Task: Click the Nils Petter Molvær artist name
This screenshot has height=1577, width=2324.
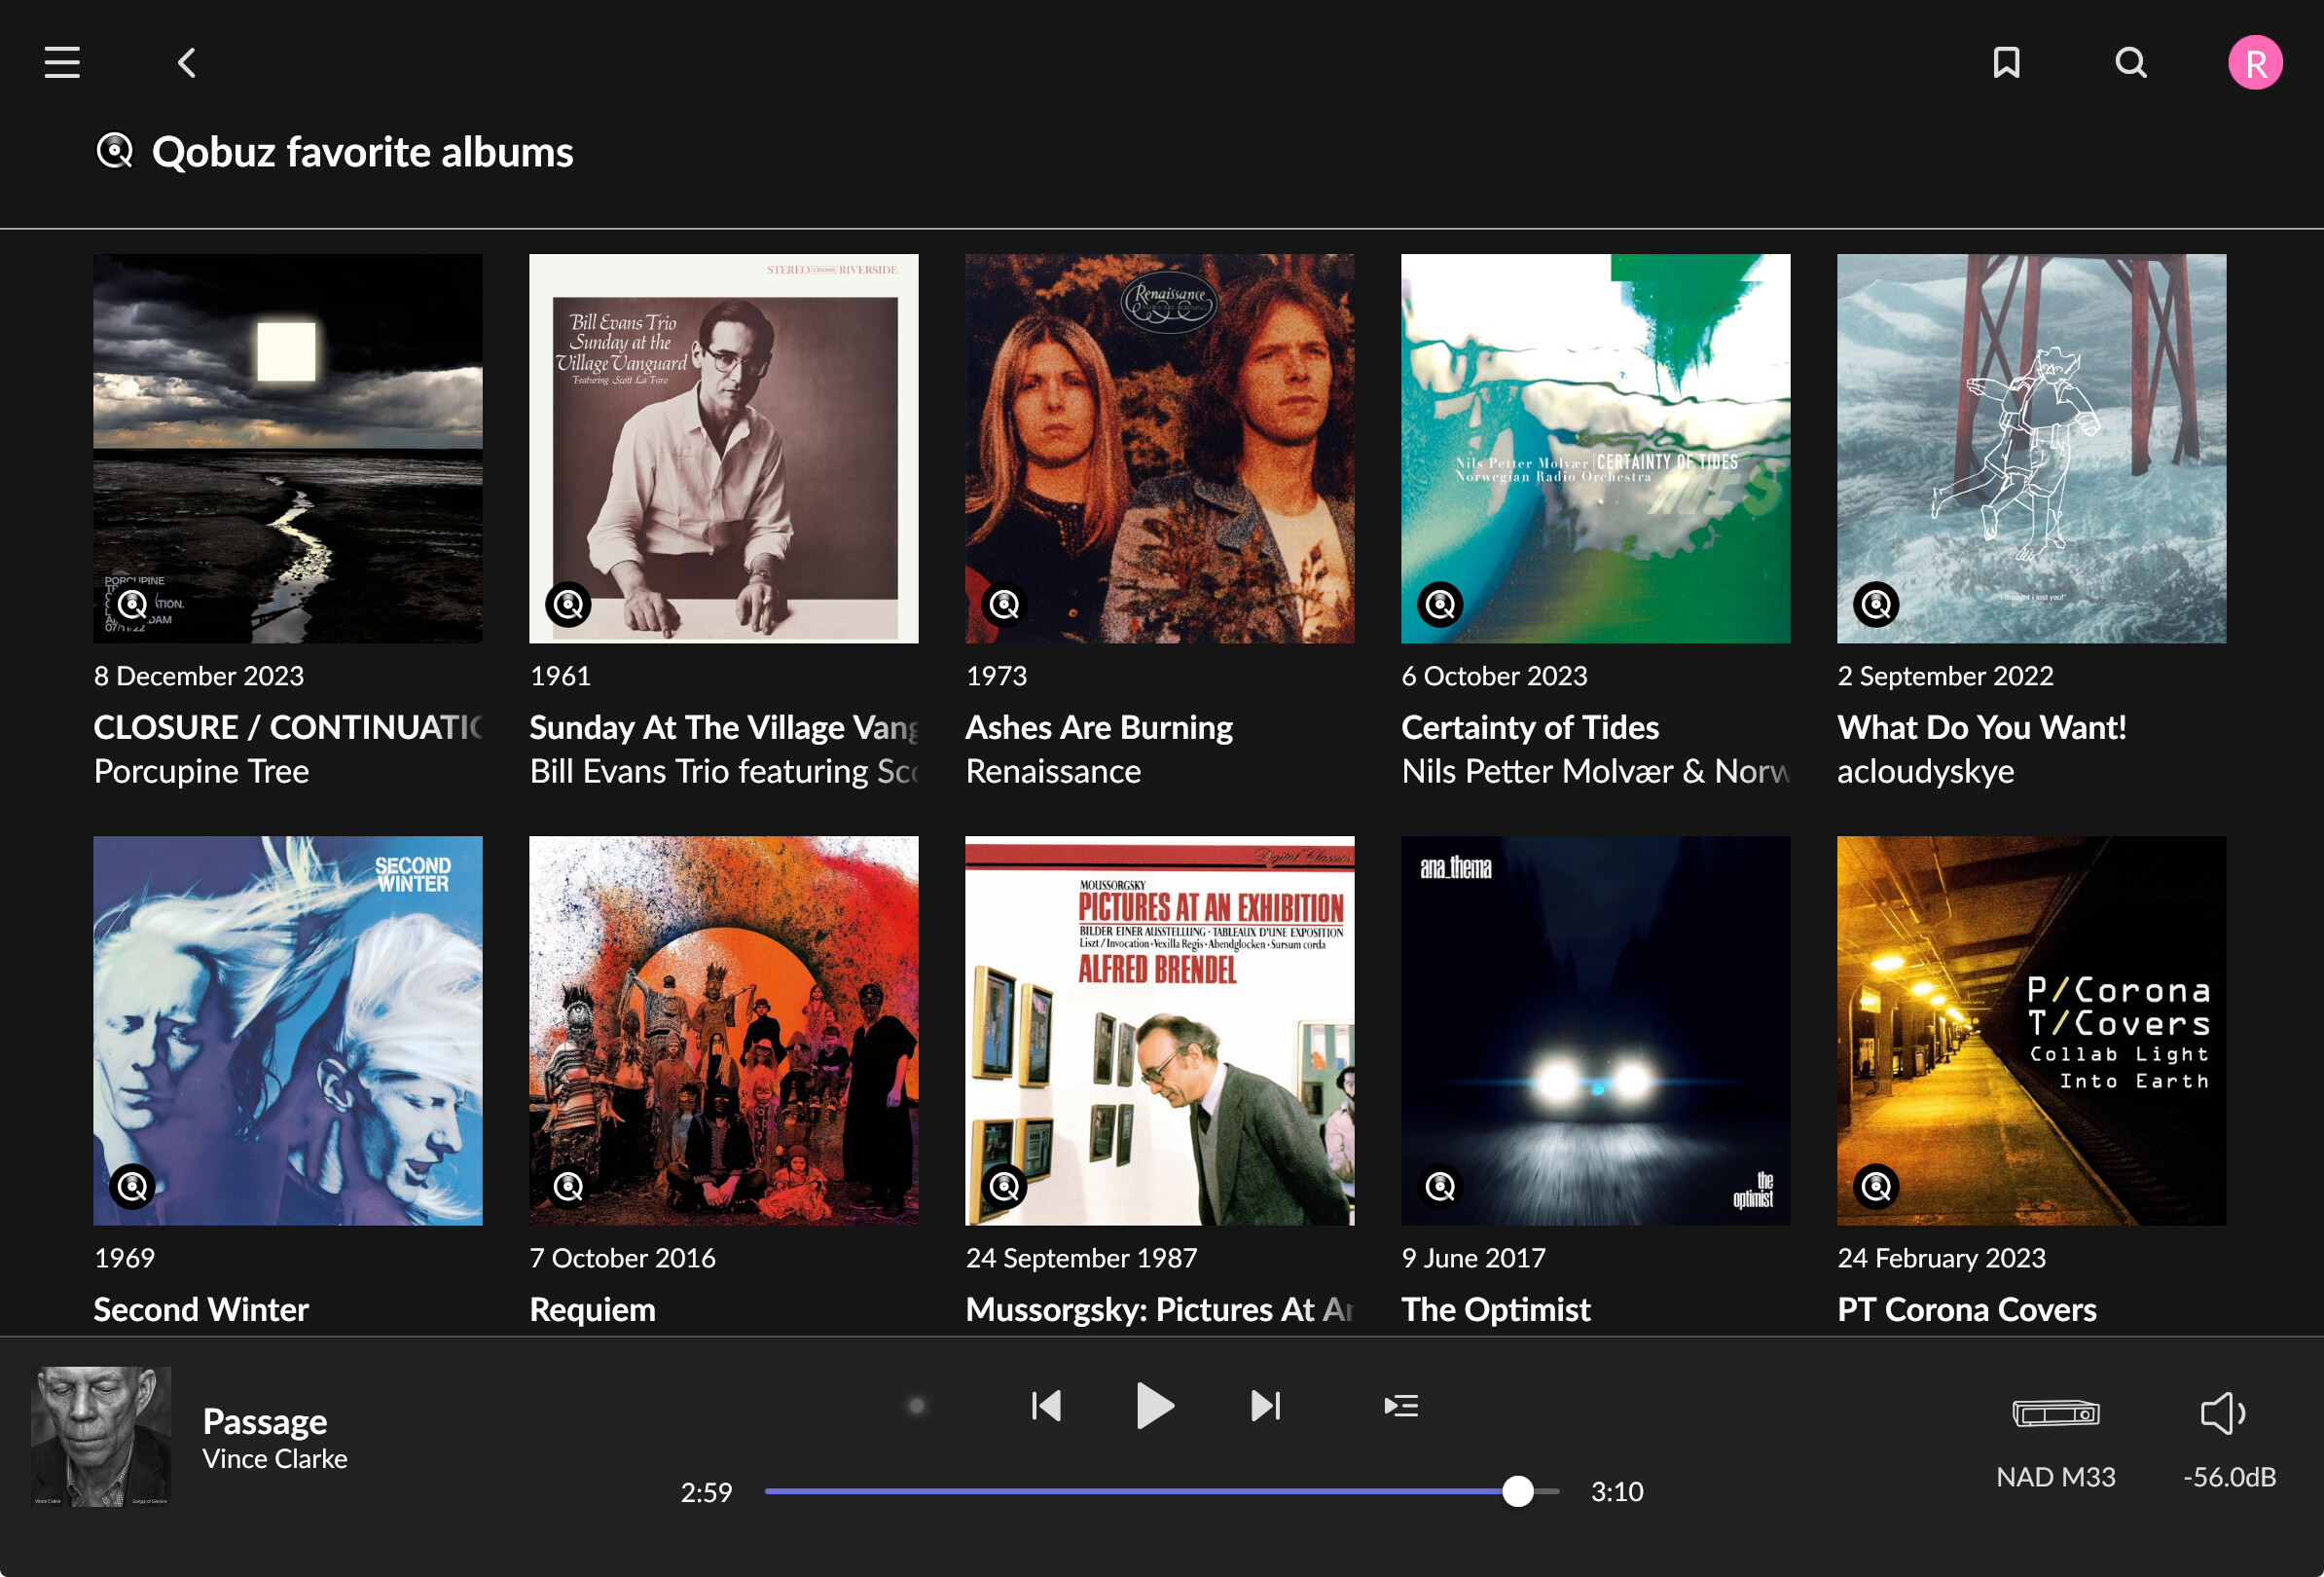Action: 1596,771
